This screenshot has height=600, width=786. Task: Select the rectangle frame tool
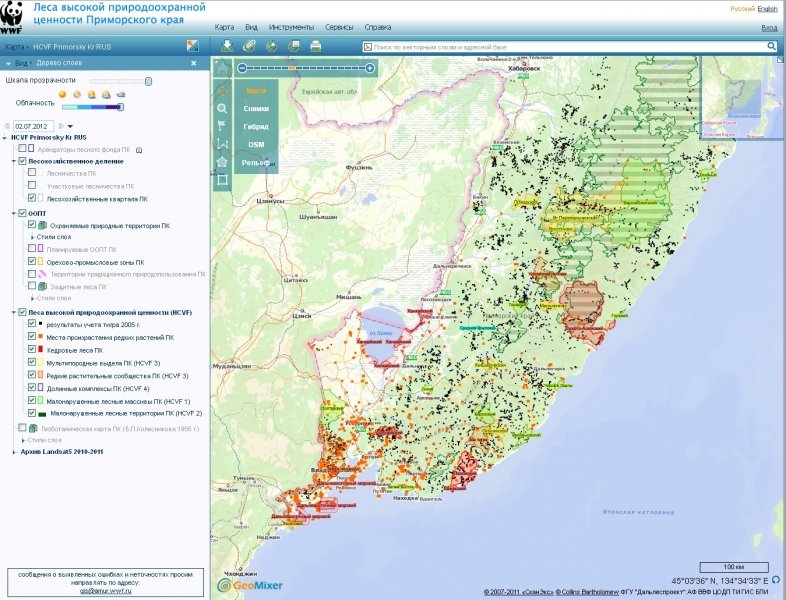coord(222,180)
